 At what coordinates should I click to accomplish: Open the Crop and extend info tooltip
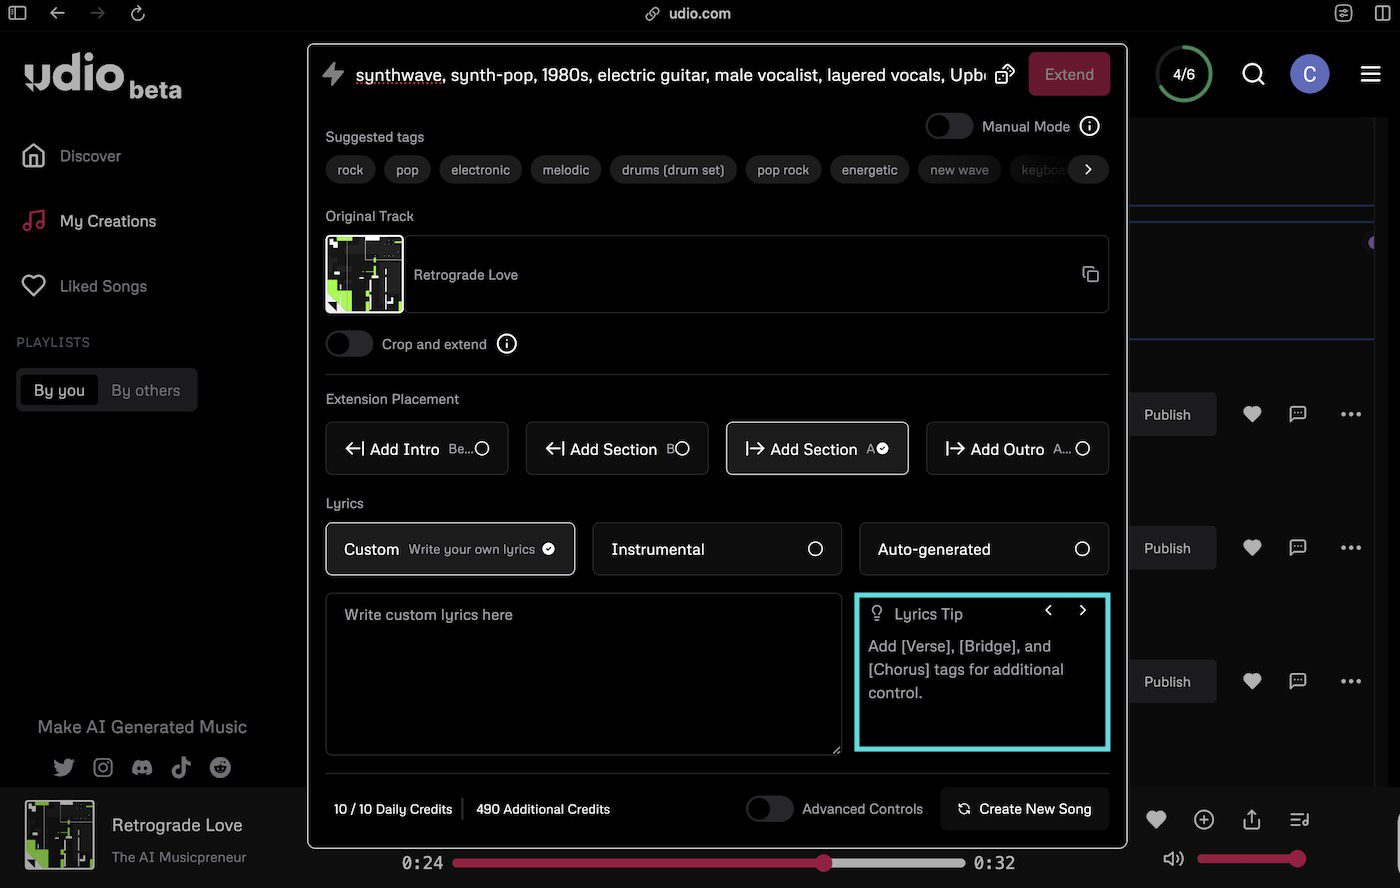coord(507,343)
